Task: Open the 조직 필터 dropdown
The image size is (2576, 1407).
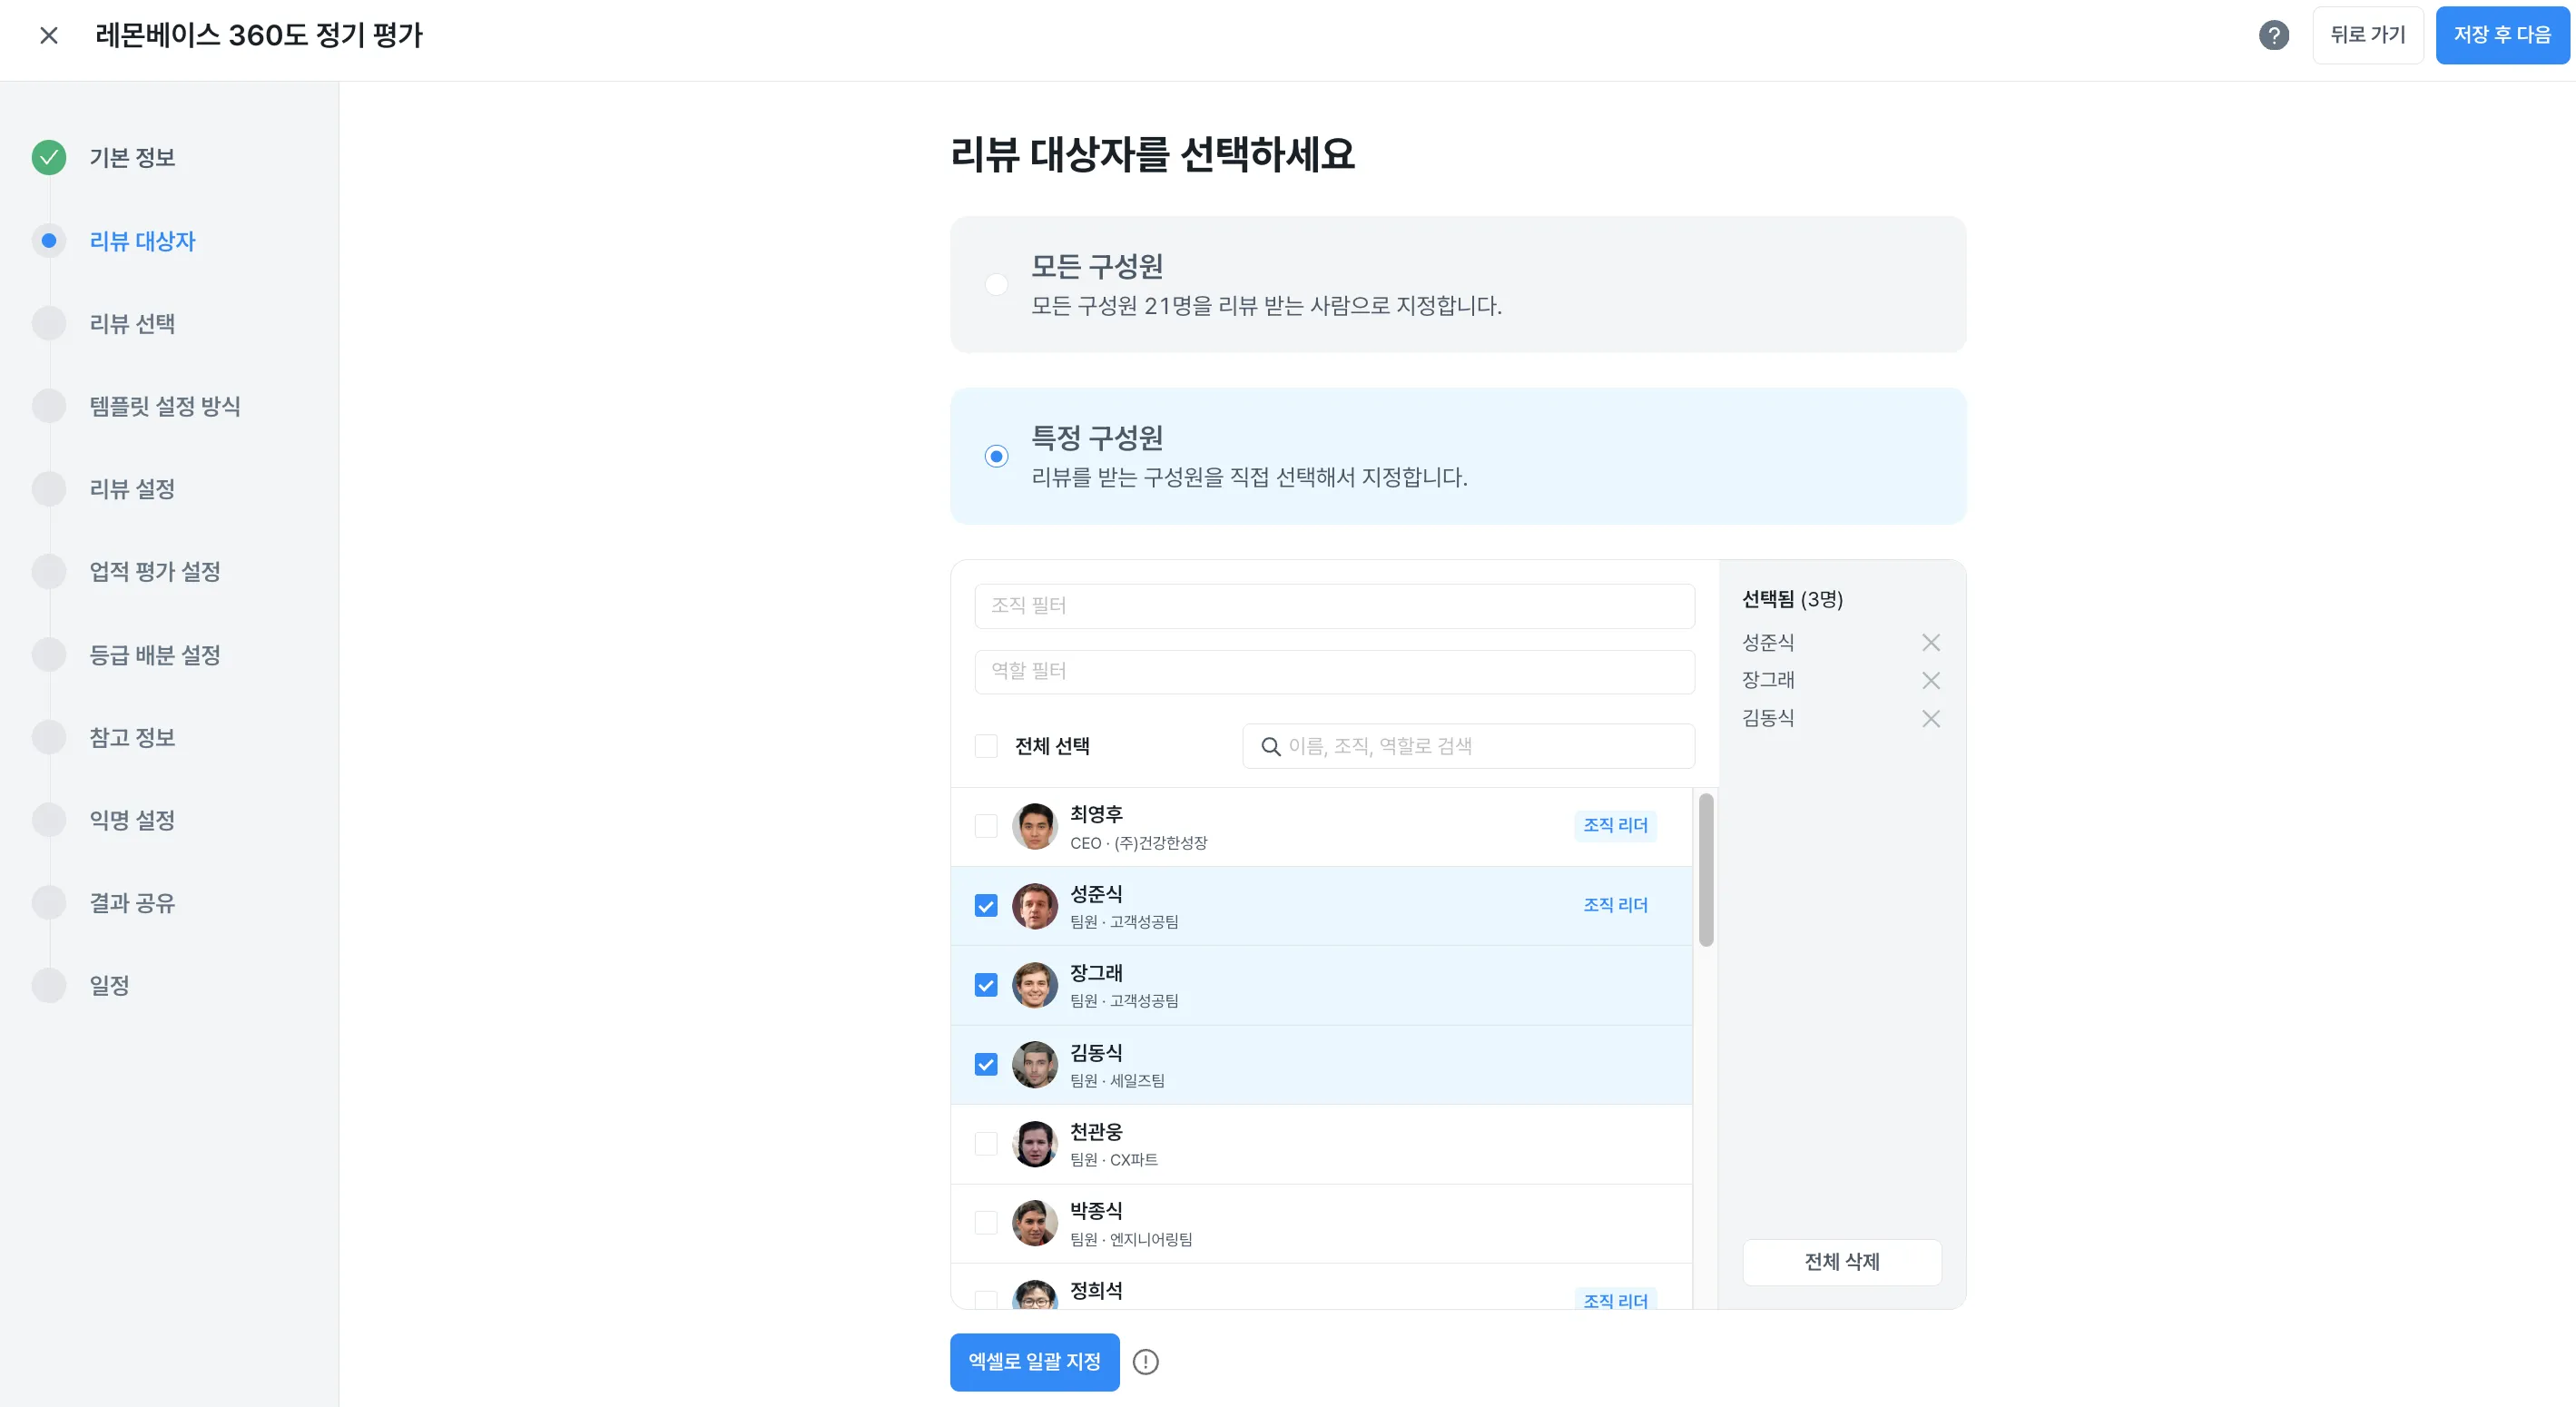Action: pyautogui.click(x=1334, y=606)
